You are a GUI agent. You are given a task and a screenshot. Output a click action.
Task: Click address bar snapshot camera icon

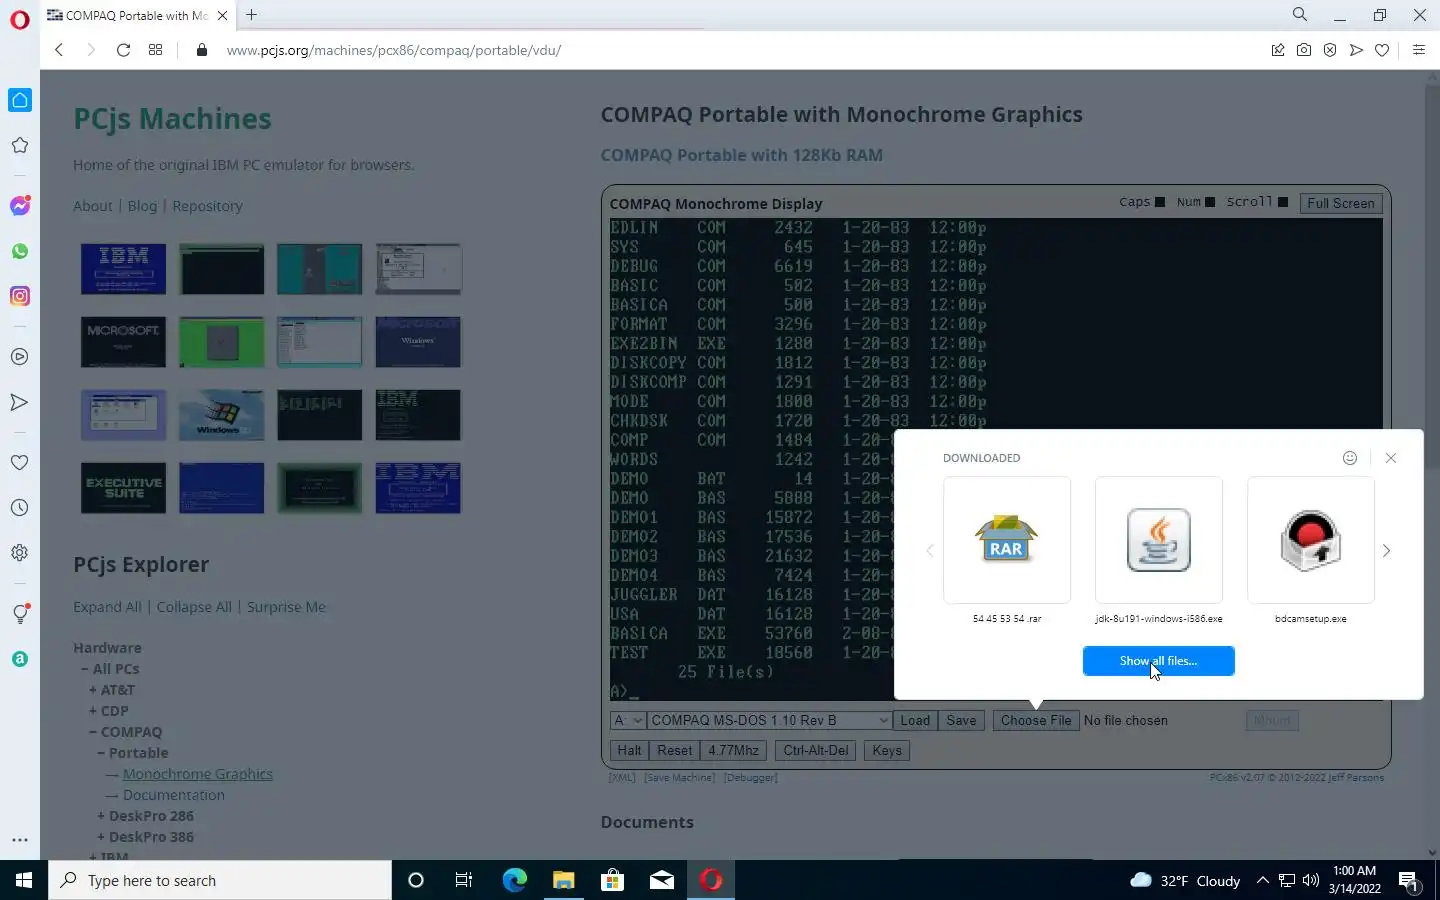(1304, 50)
